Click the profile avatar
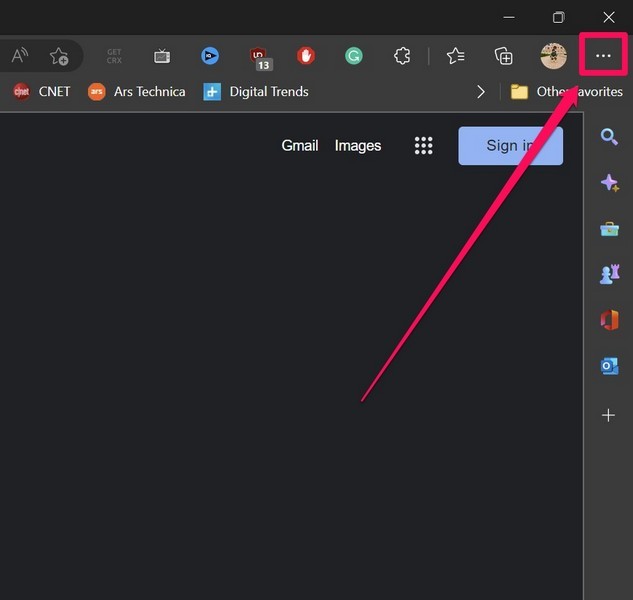 (x=553, y=56)
